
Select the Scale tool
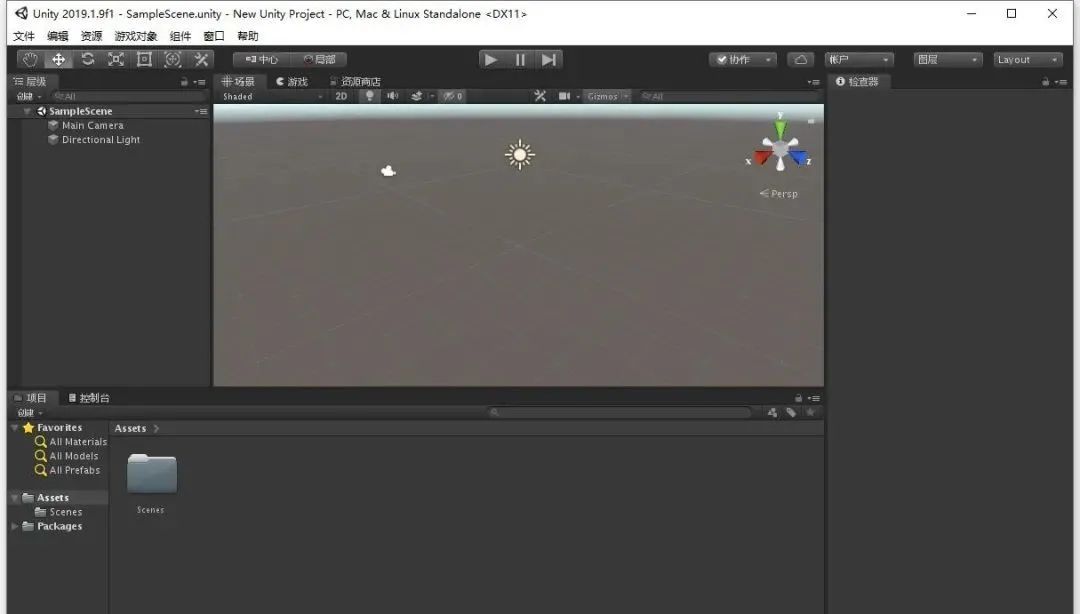pyautogui.click(x=116, y=59)
